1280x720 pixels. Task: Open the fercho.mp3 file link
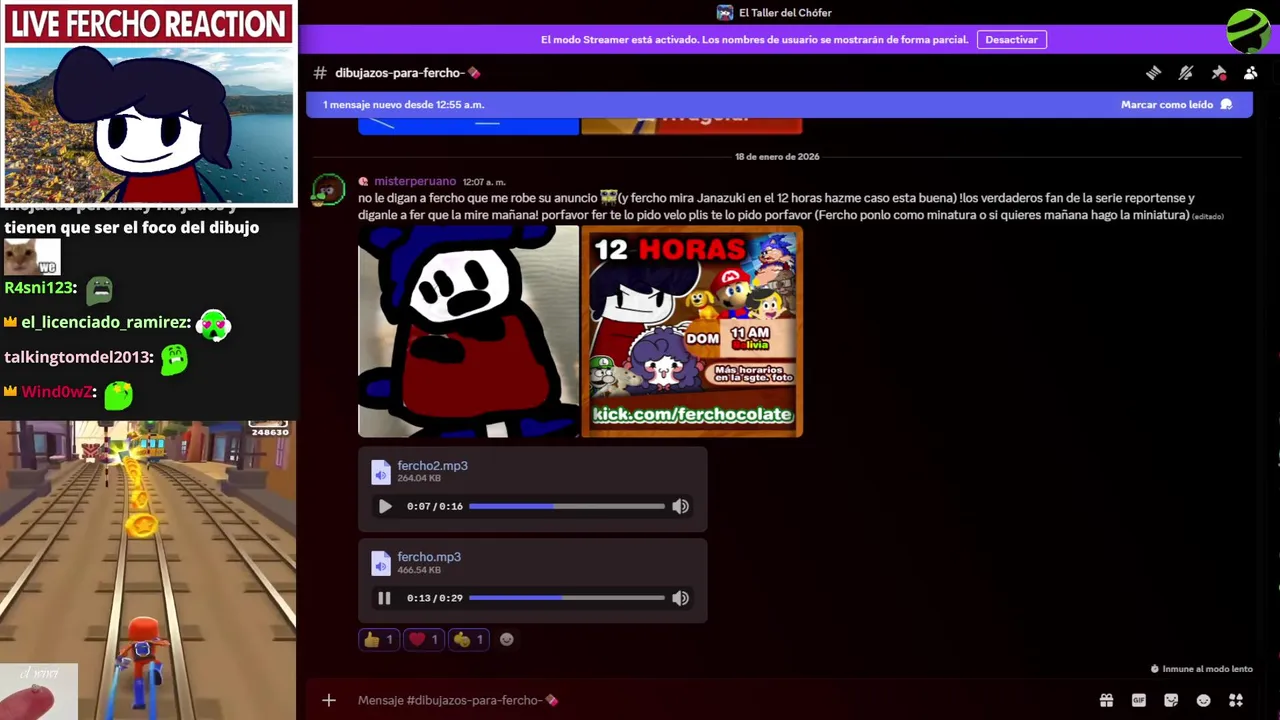pos(429,557)
